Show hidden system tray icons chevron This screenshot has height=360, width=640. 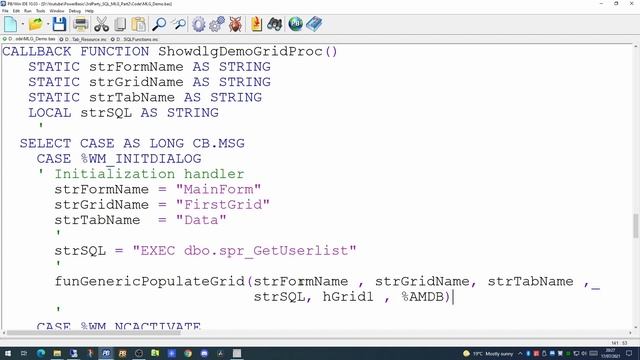pyautogui.click(x=520, y=353)
